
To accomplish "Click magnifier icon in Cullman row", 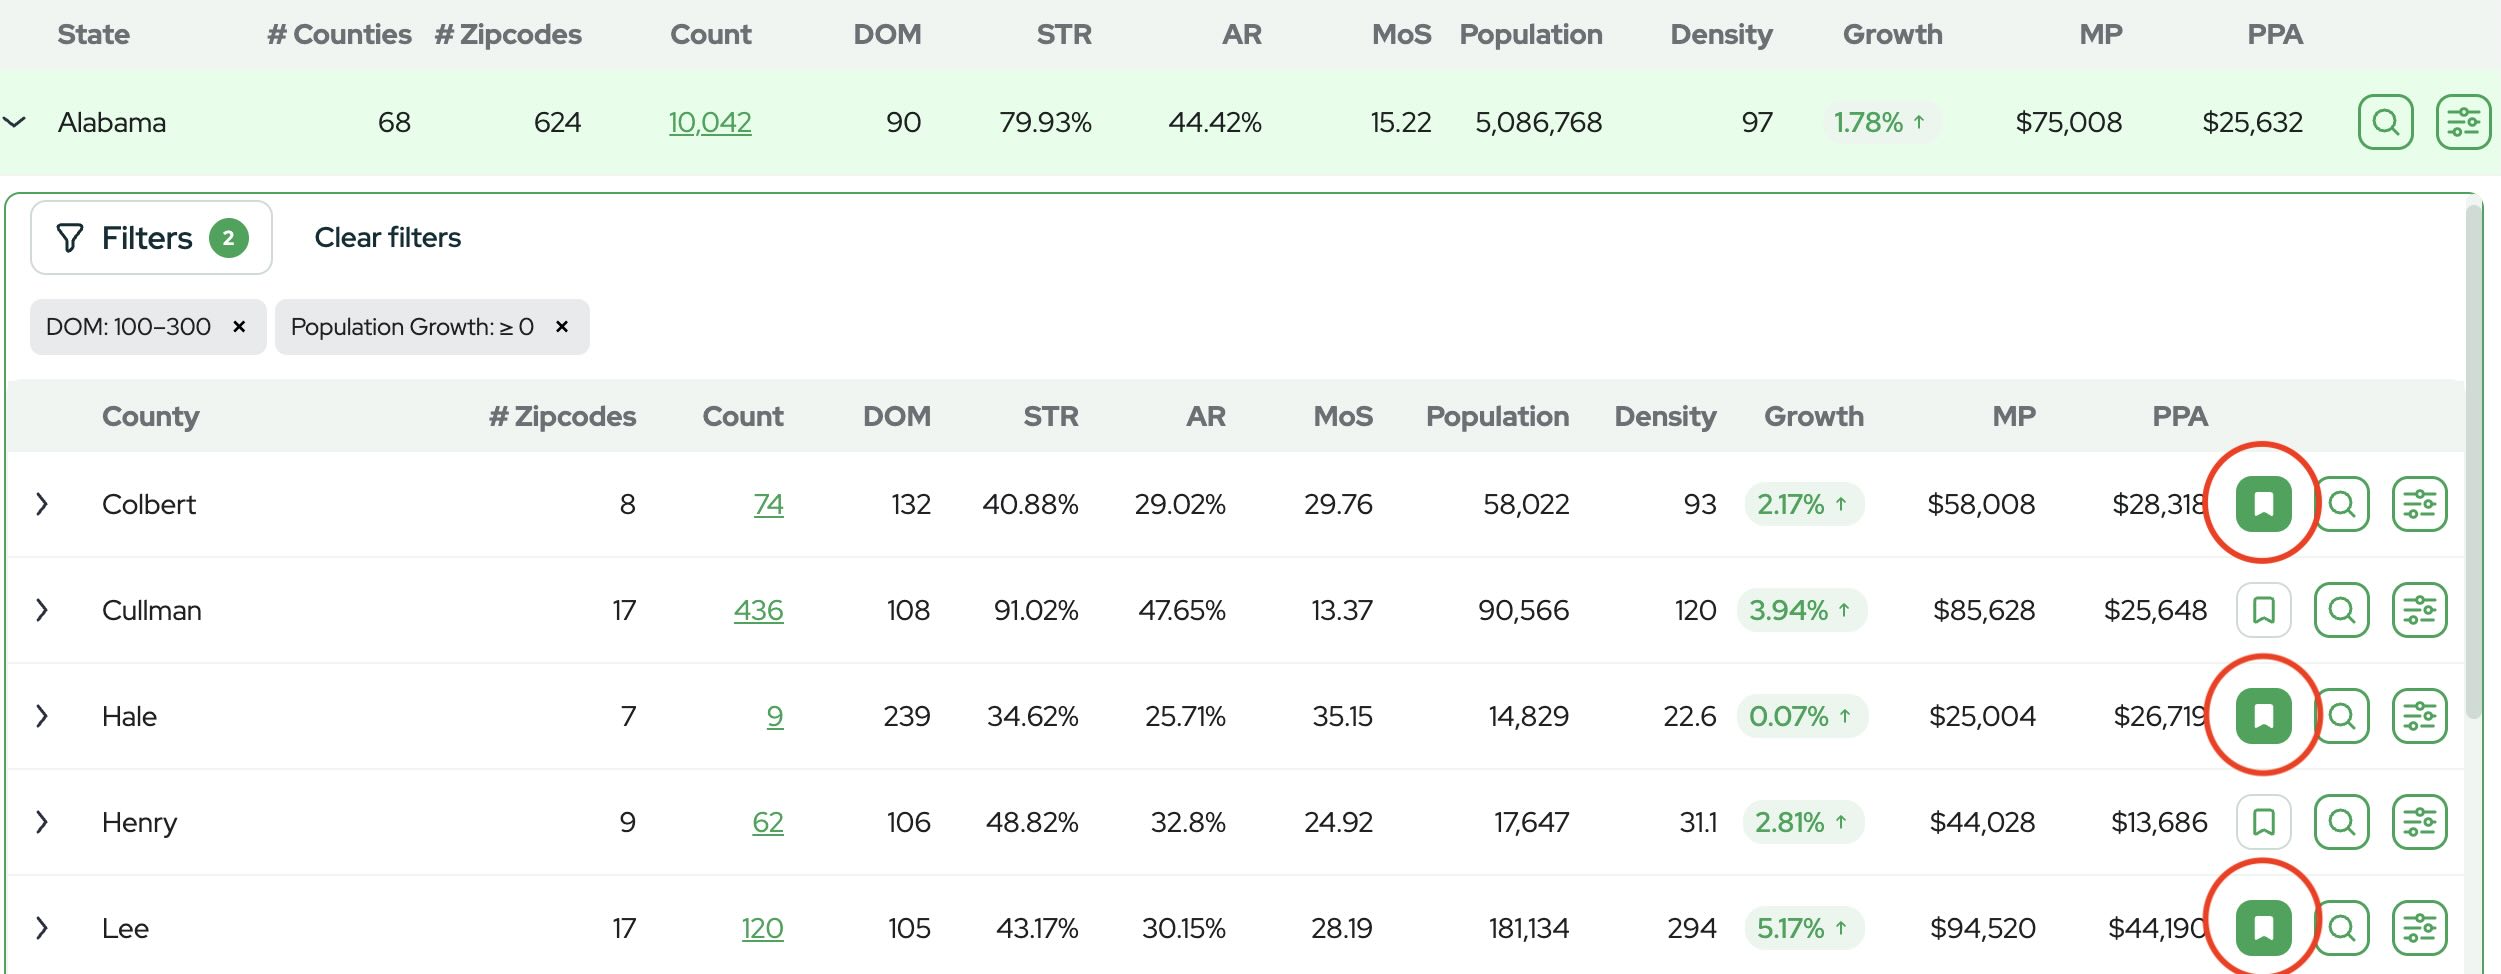I will 2341,610.
